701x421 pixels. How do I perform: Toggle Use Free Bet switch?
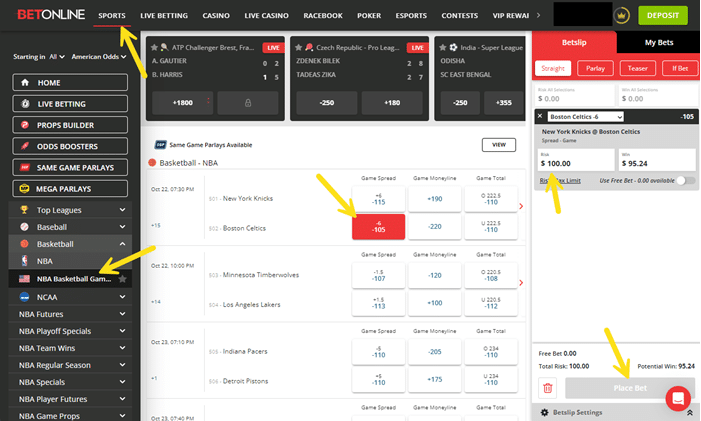[685, 181]
